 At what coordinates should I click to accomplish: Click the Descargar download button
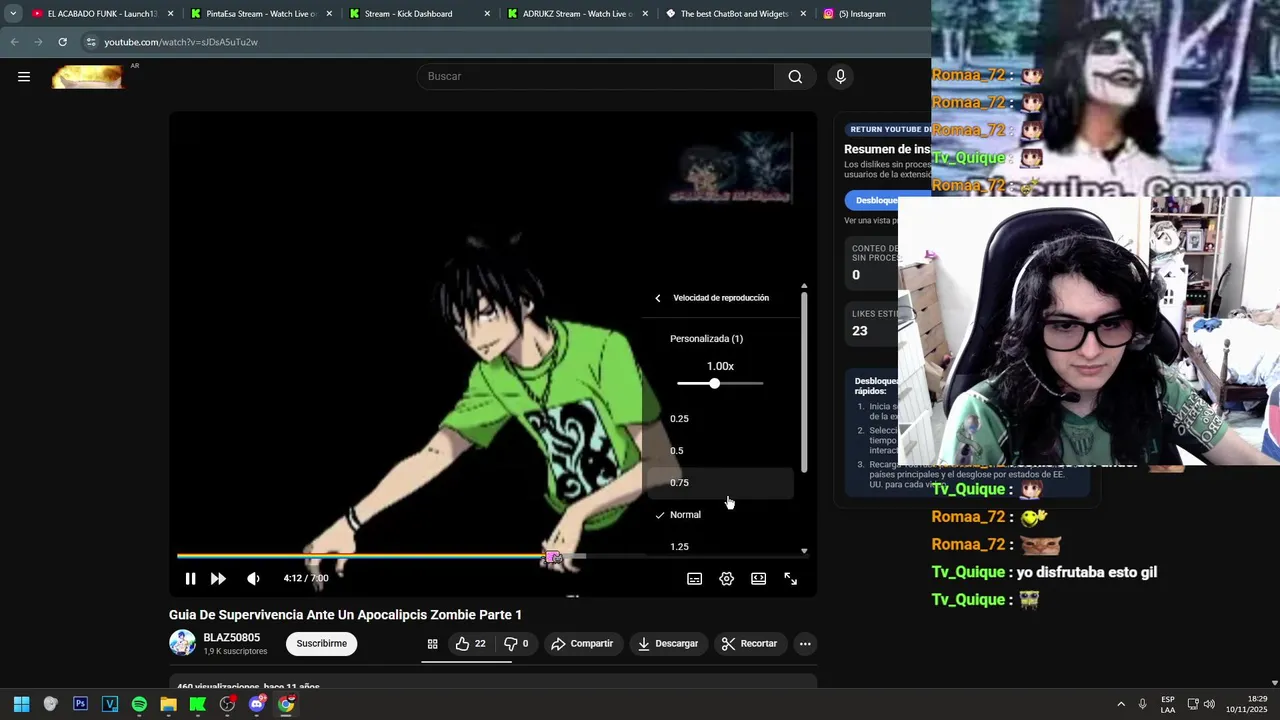coord(667,643)
